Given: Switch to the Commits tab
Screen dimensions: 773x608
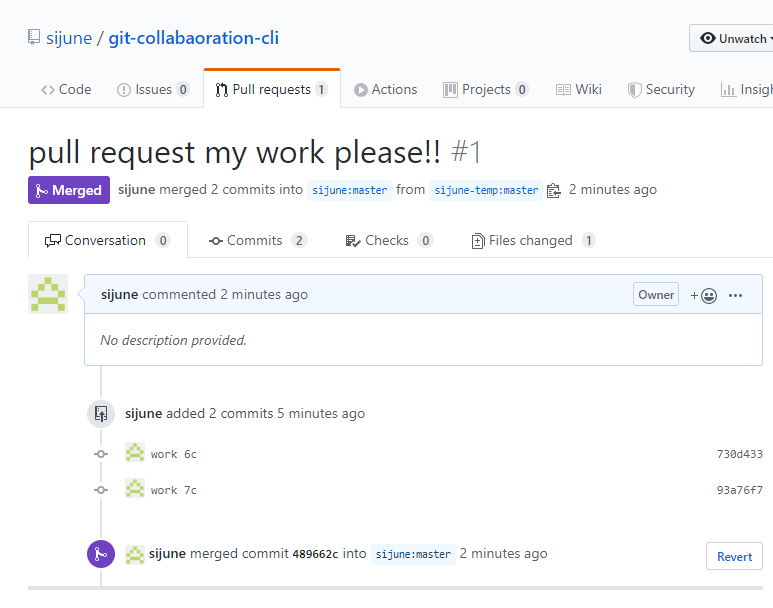Looking at the screenshot, I should tap(258, 240).
